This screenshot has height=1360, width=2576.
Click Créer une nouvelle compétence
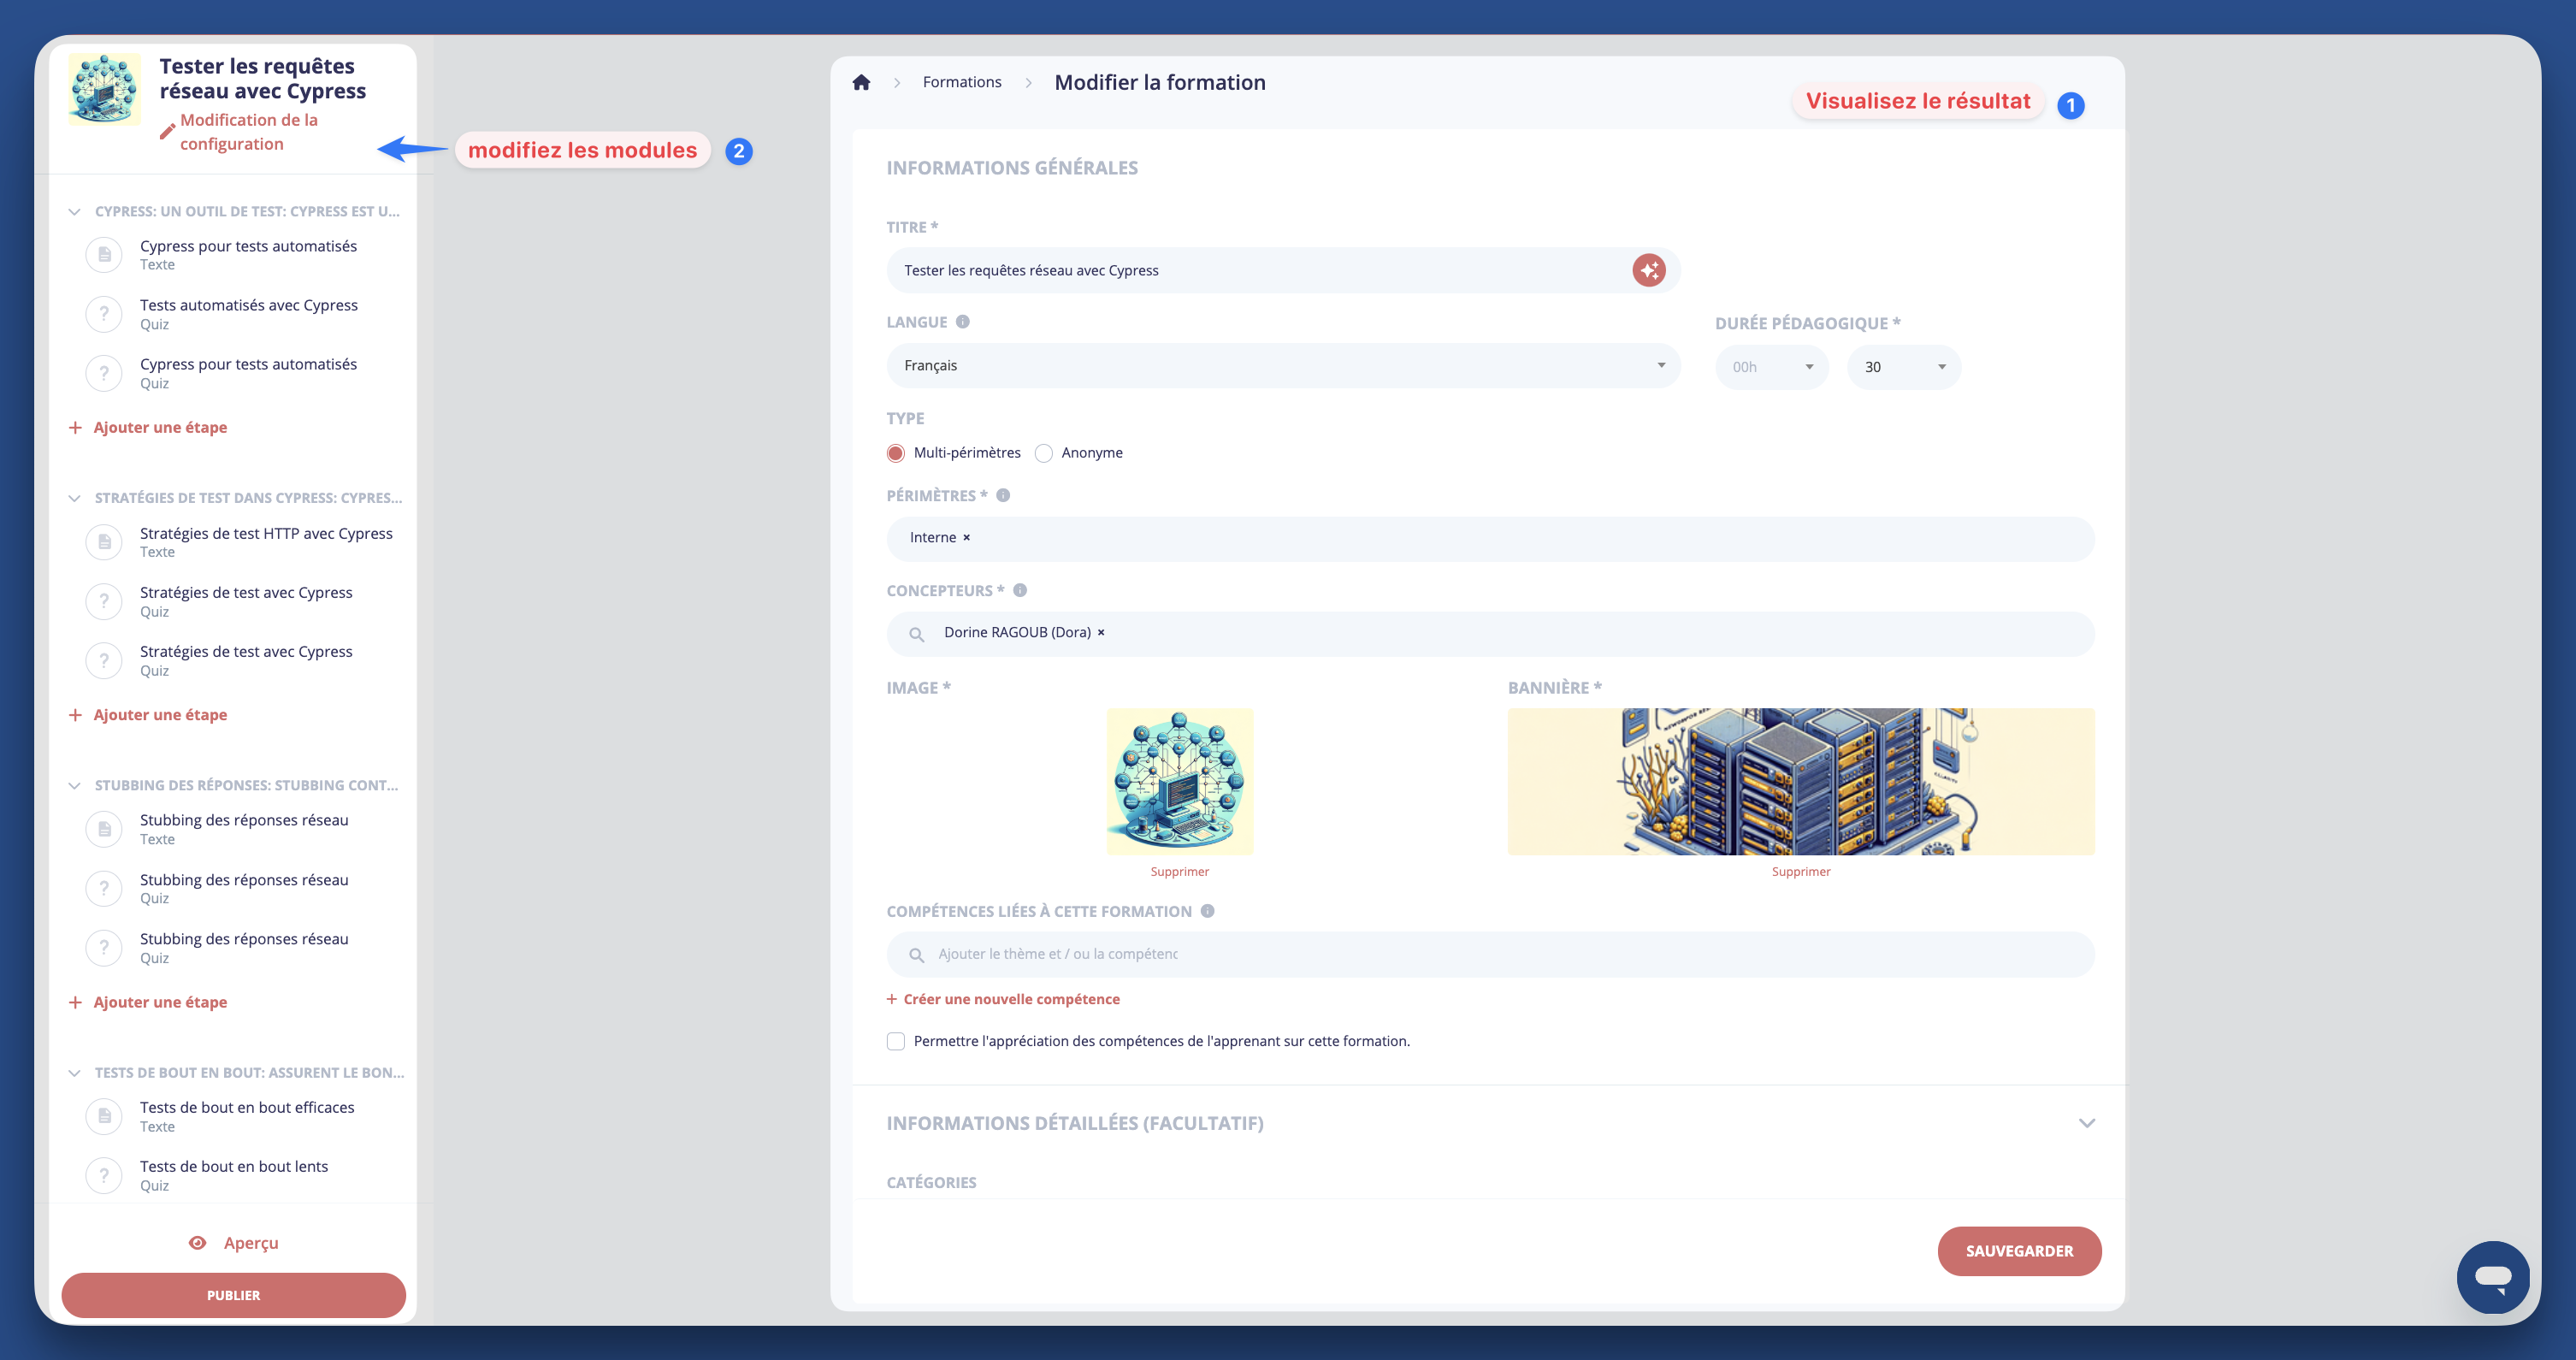1011,999
